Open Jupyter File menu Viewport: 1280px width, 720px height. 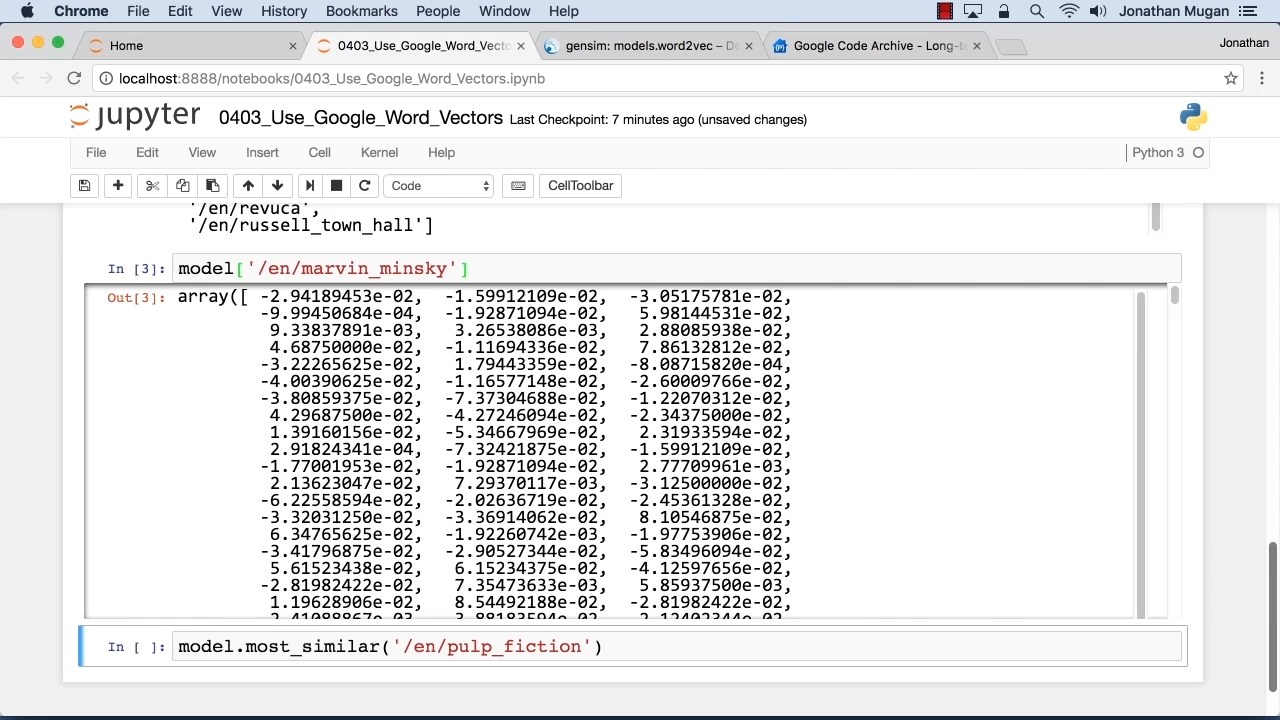[96, 152]
